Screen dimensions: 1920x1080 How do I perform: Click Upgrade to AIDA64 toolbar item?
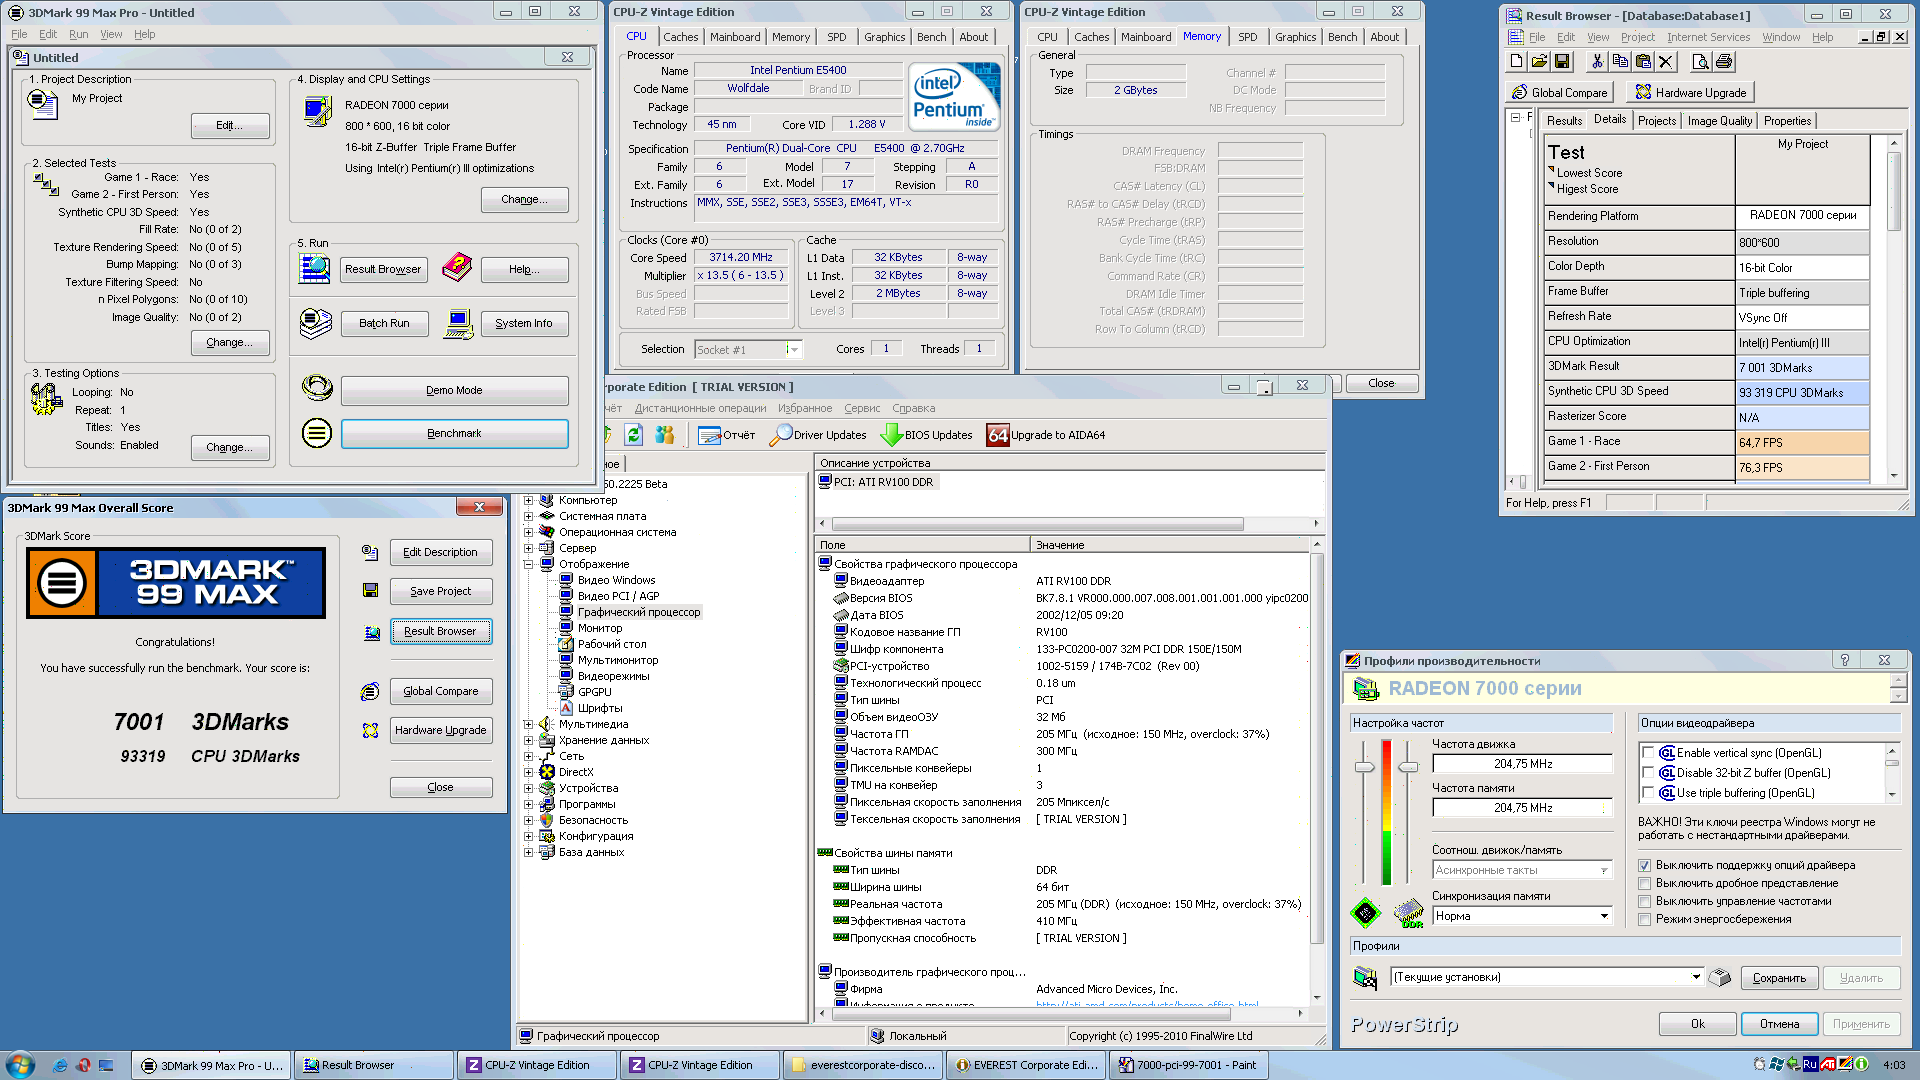coord(1046,435)
